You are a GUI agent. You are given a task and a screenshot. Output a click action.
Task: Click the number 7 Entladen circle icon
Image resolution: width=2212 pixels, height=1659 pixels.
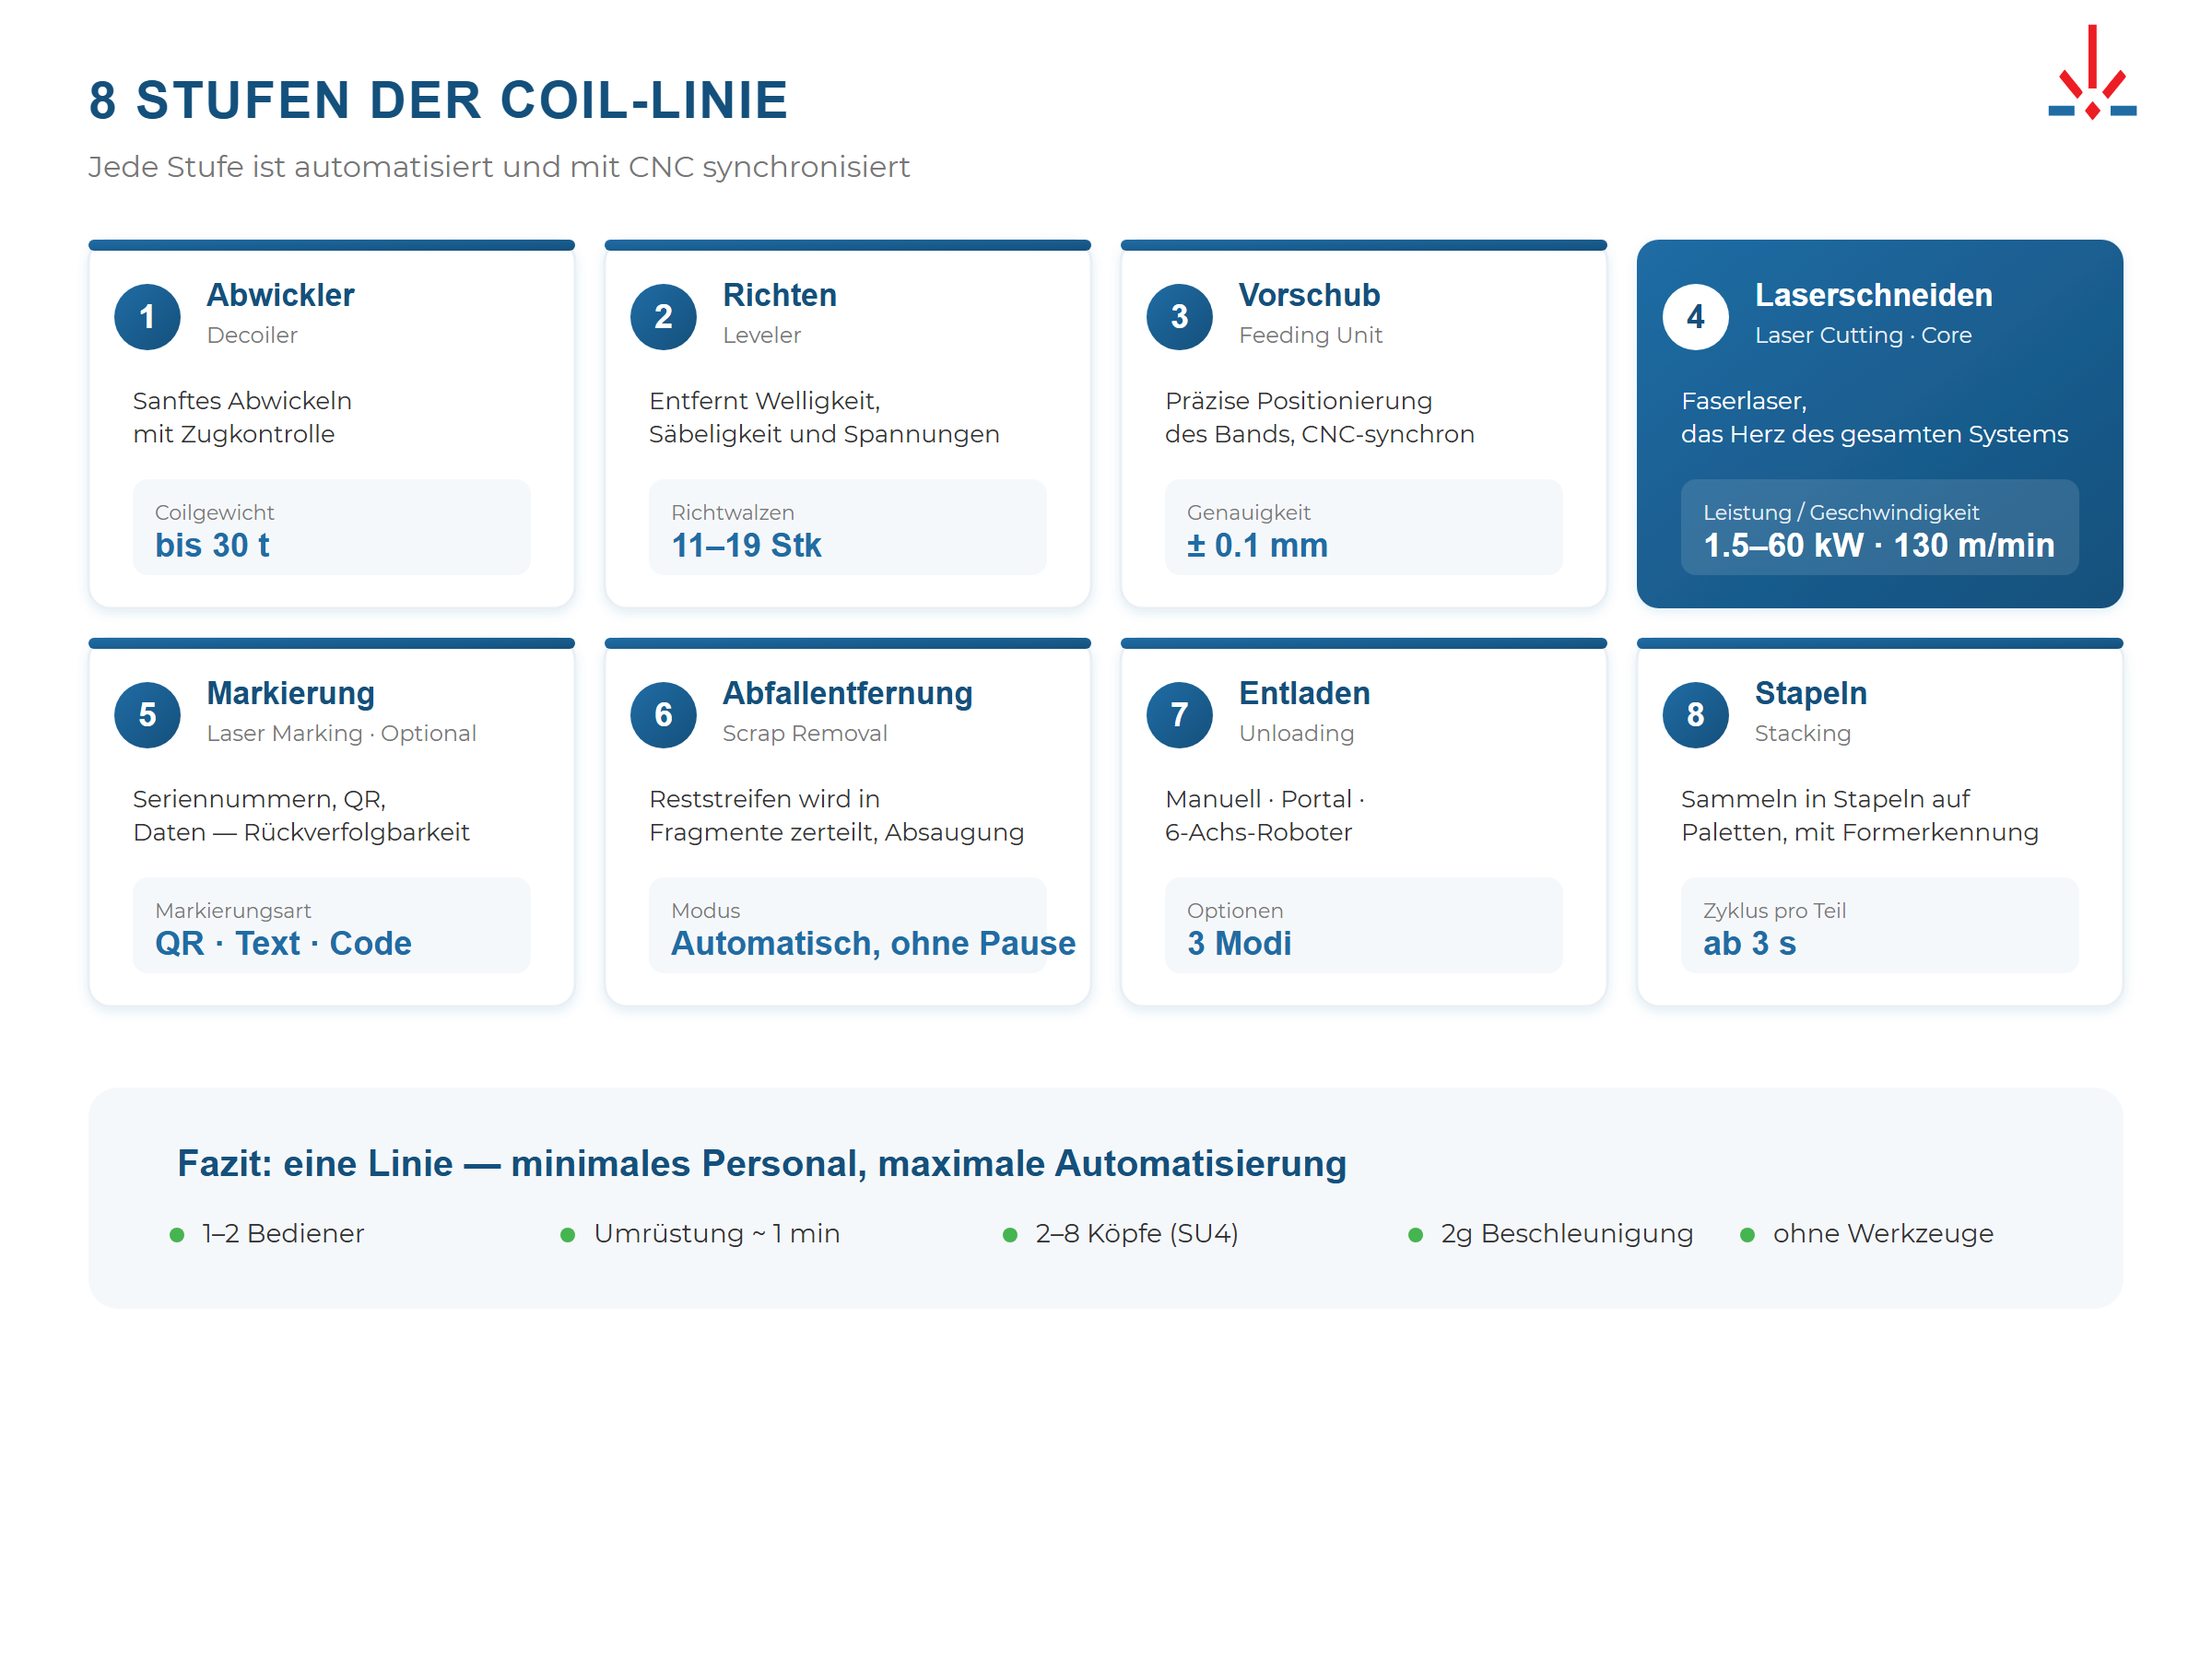click(1180, 715)
